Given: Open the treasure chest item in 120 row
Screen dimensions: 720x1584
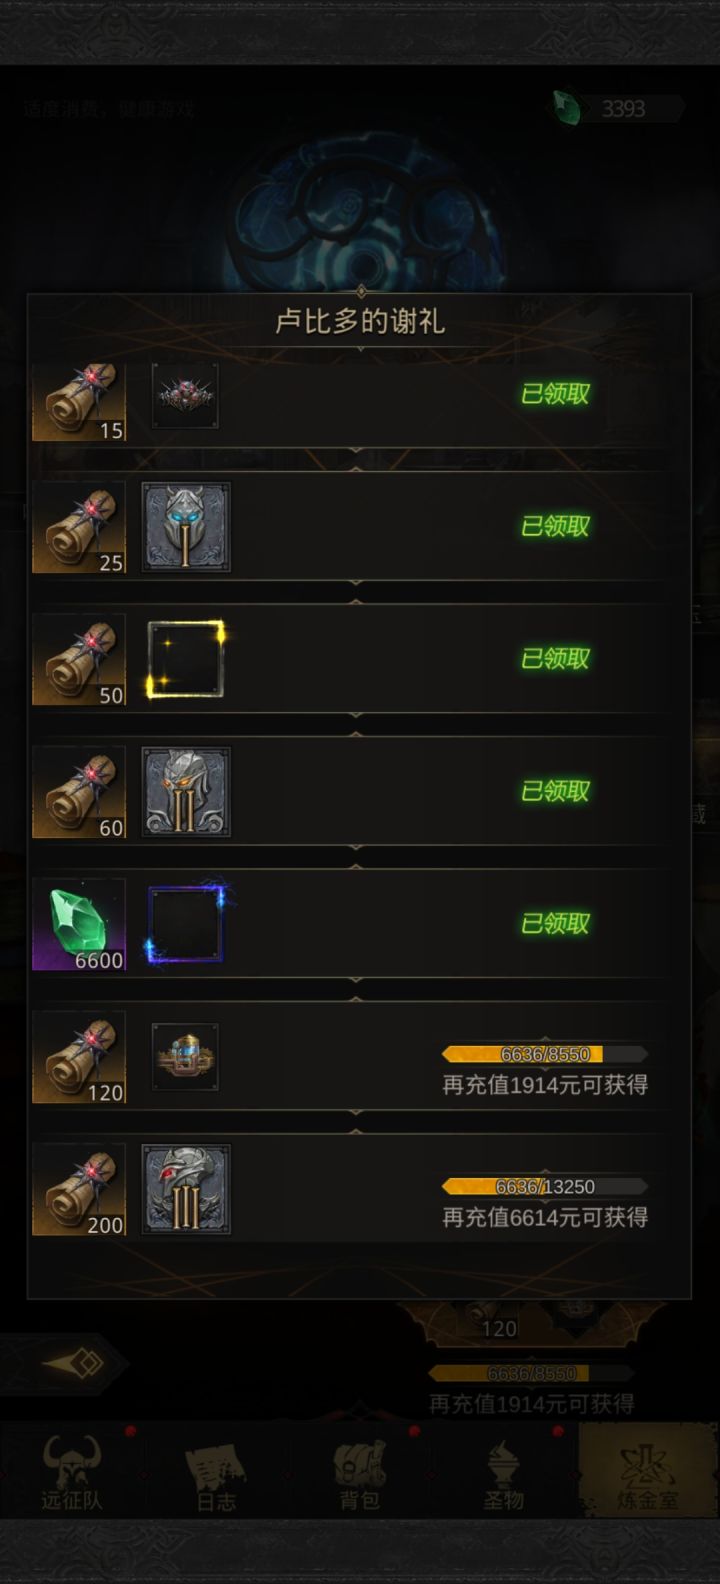Looking at the screenshot, I should tap(185, 1057).
